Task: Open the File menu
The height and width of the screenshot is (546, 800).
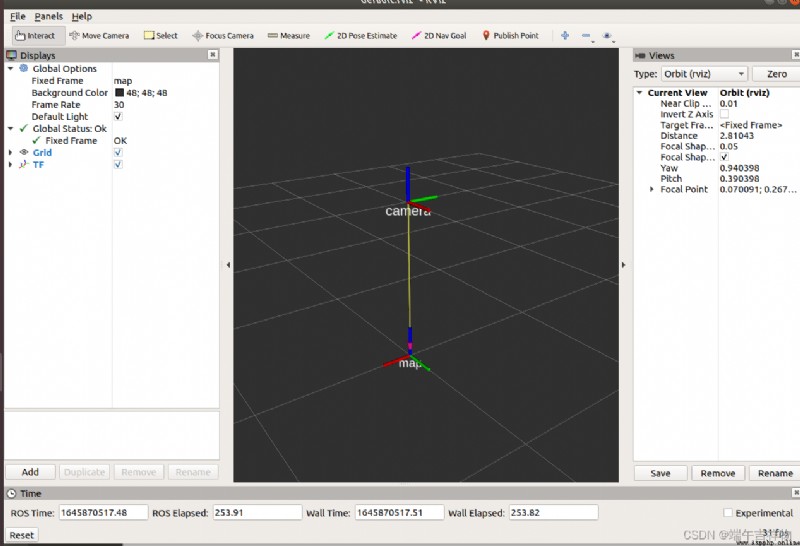Action: coord(17,16)
